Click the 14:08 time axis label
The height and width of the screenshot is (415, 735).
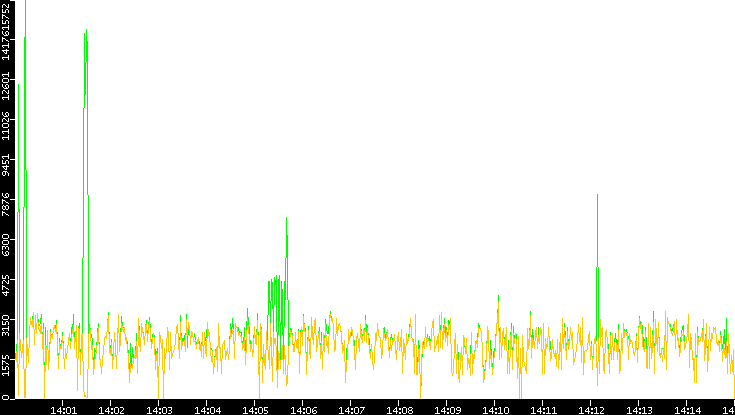click(399, 411)
